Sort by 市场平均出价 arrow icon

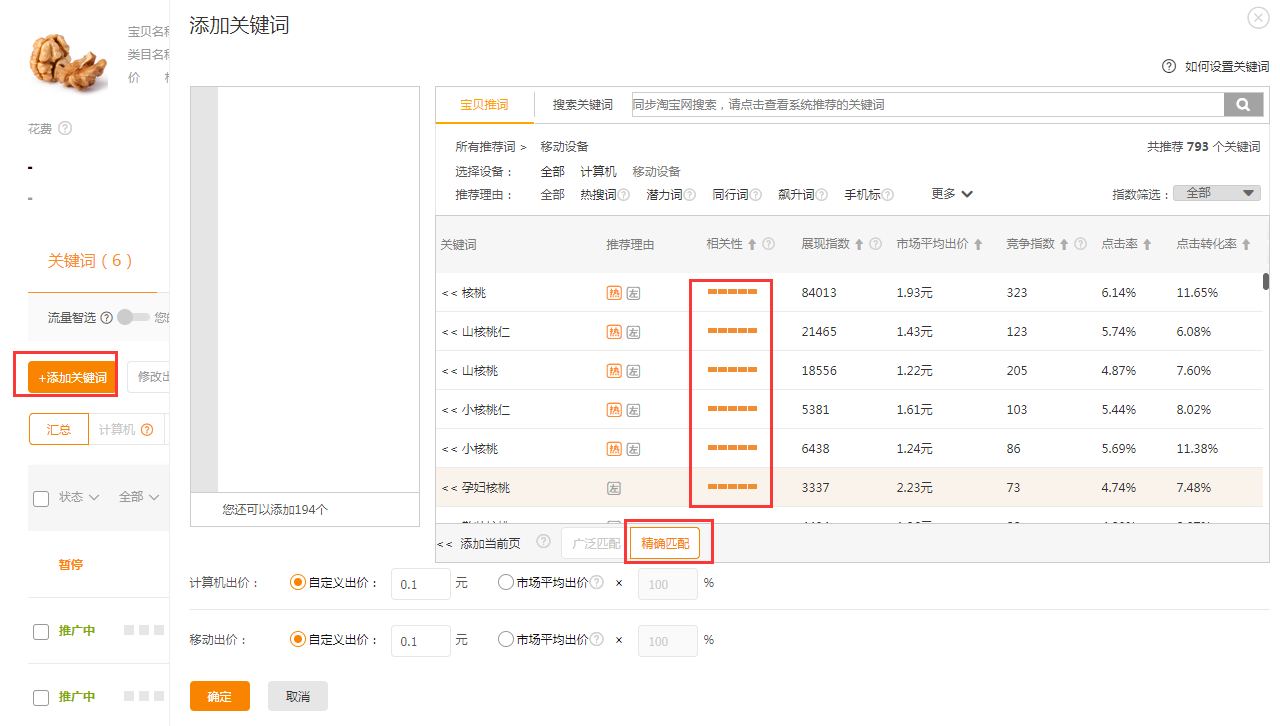click(x=978, y=244)
